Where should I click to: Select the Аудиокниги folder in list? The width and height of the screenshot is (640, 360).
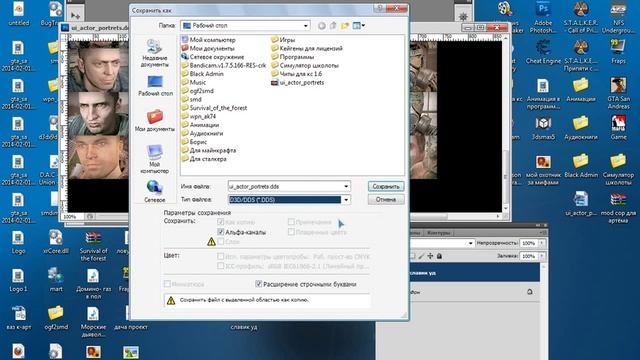coord(202,133)
